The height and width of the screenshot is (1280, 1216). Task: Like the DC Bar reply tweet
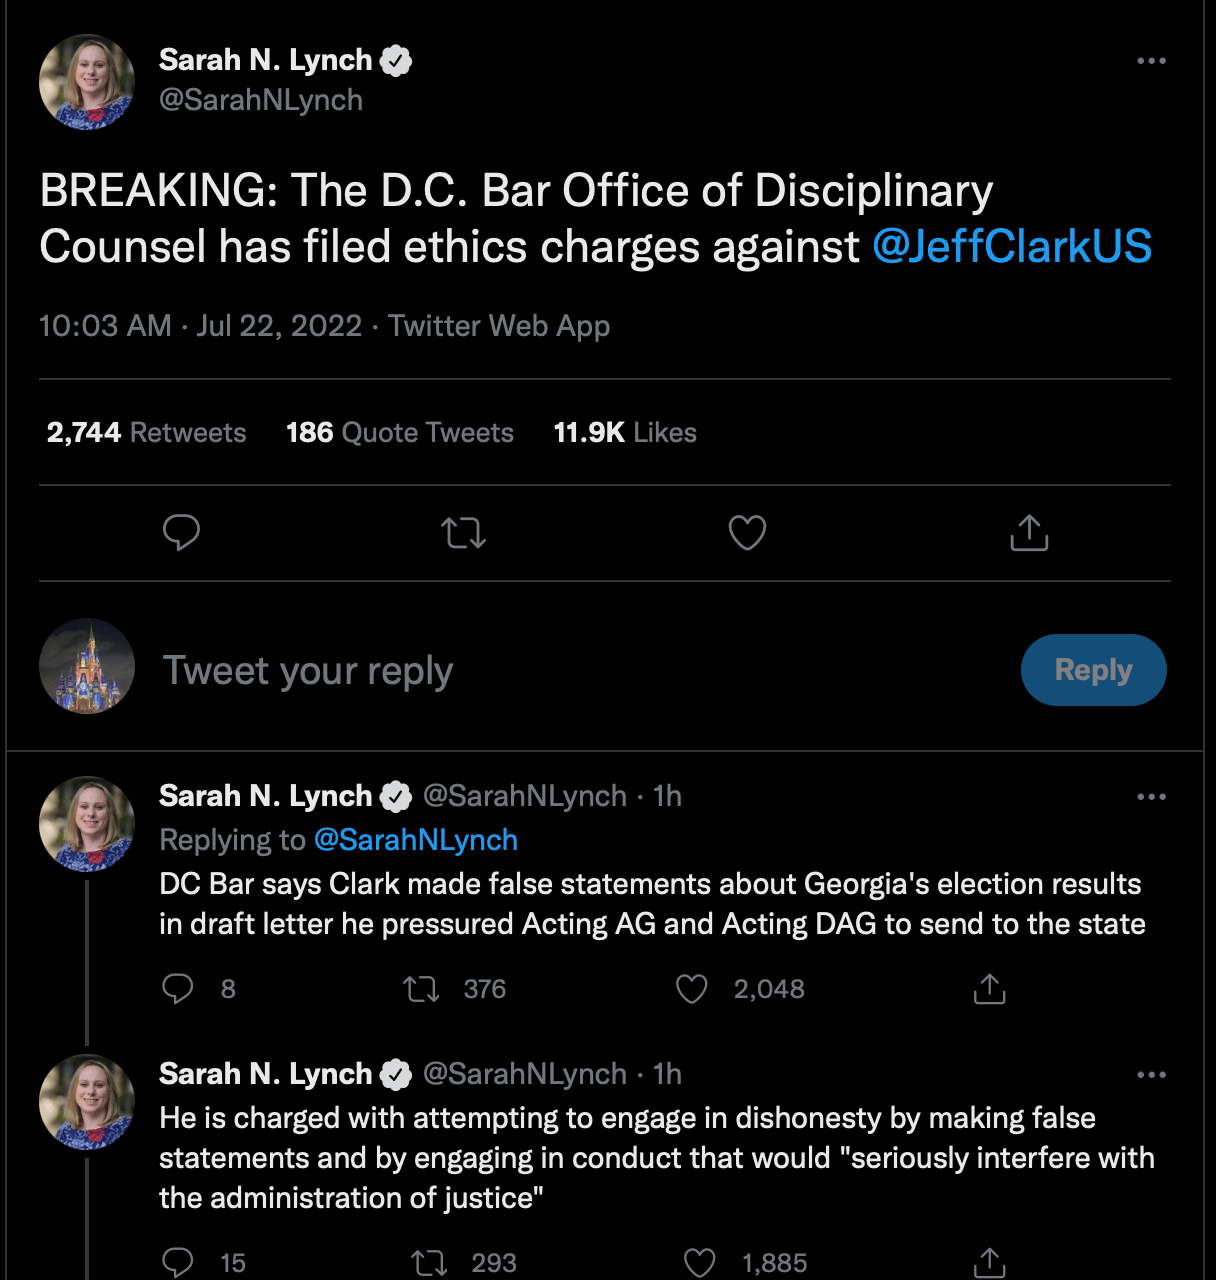tap(691, 988)
